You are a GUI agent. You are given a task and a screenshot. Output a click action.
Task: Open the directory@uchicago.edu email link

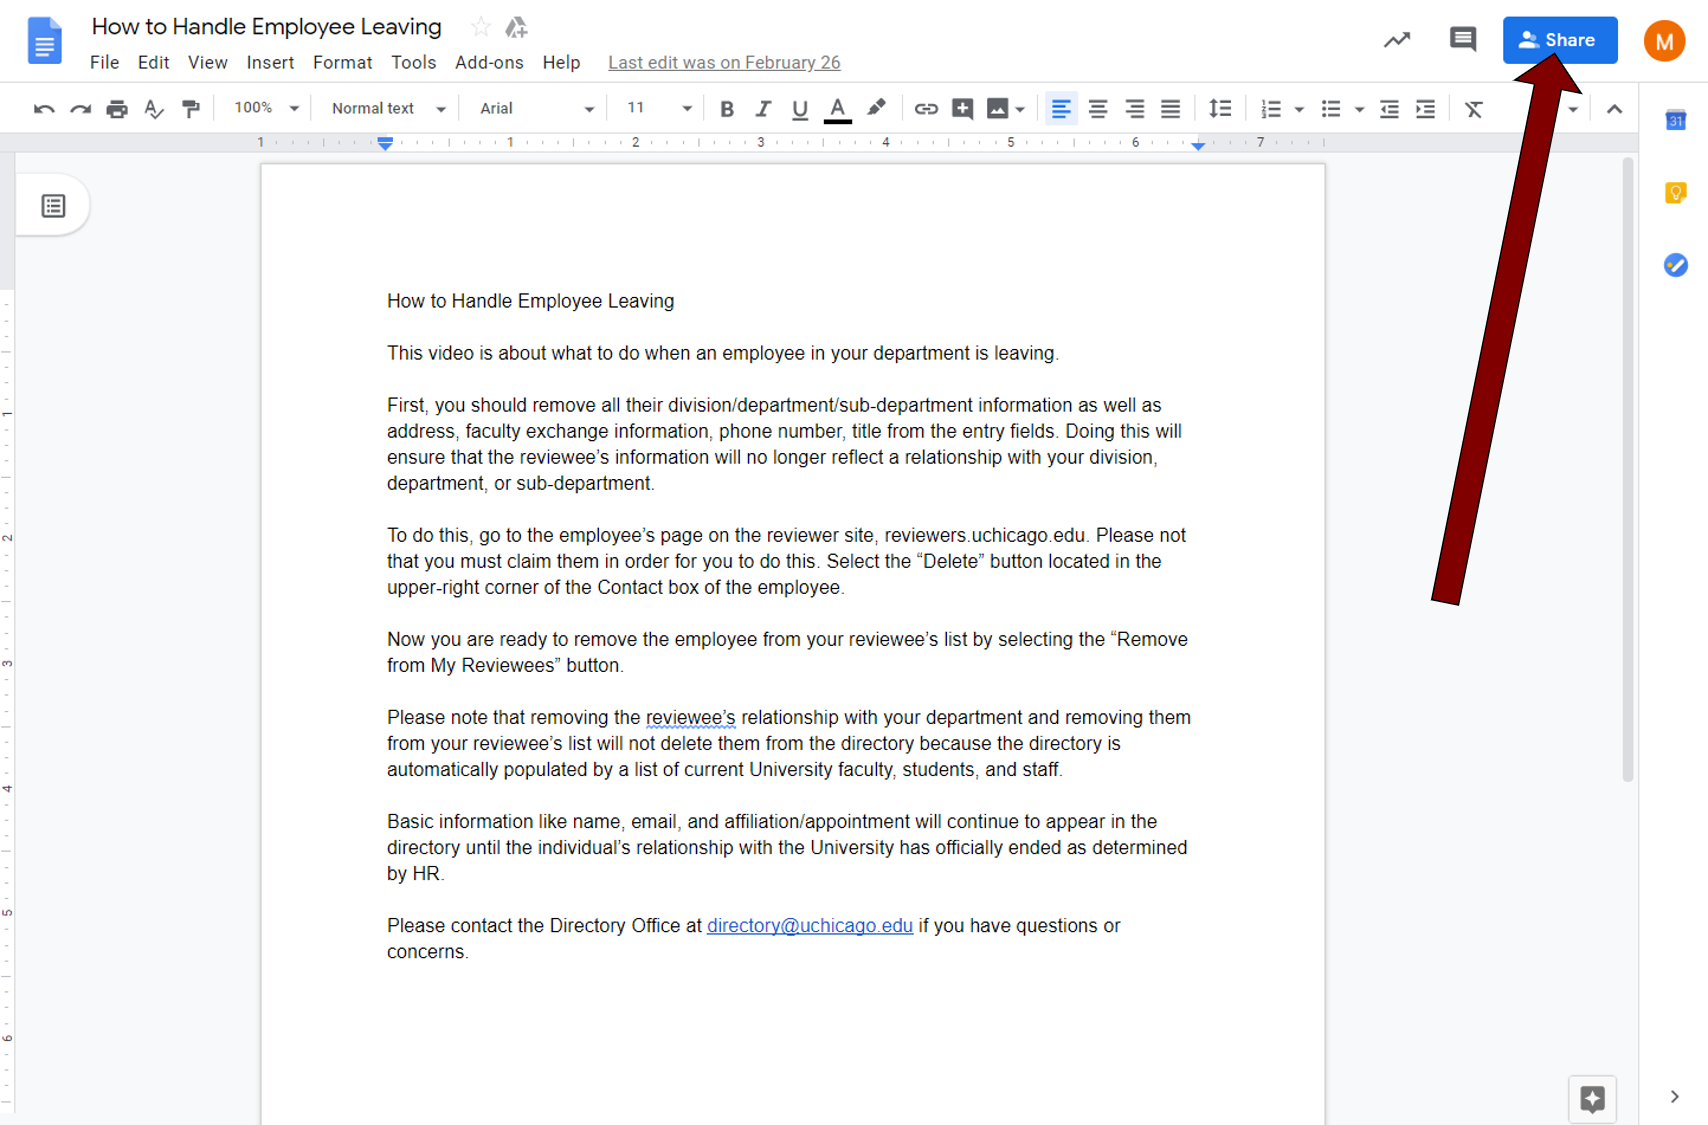pyautogui.click(x=809, y=926)
